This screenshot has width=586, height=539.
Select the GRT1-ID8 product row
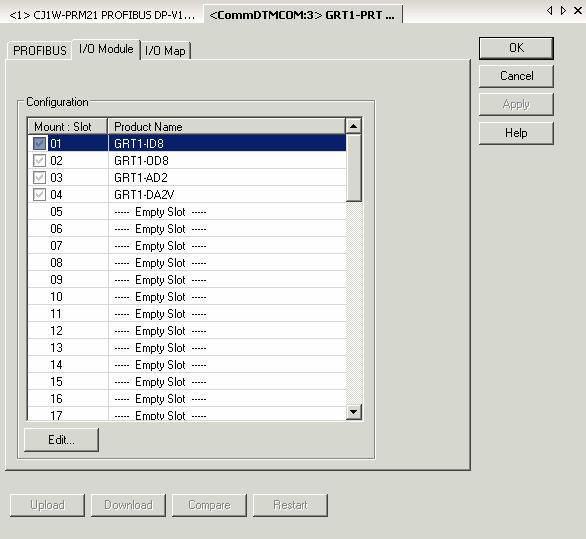tap(187, 144)
